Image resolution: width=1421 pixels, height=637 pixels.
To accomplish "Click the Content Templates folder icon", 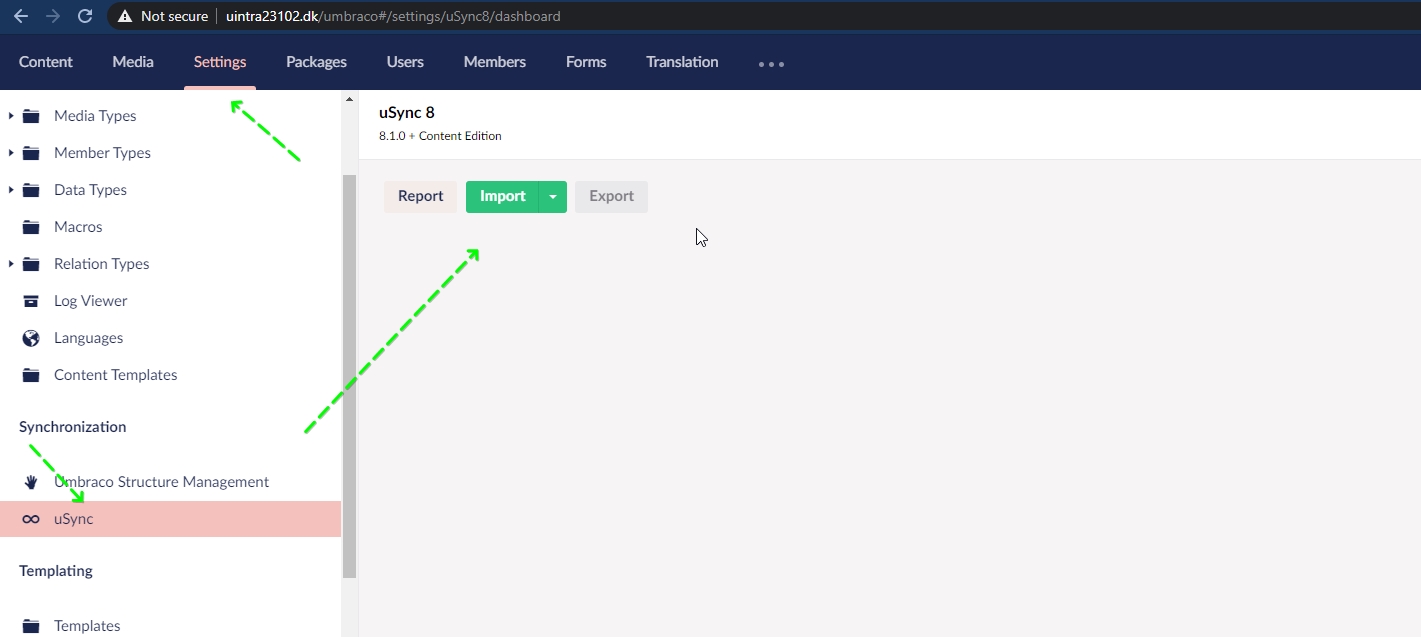I will click(31, 375).
